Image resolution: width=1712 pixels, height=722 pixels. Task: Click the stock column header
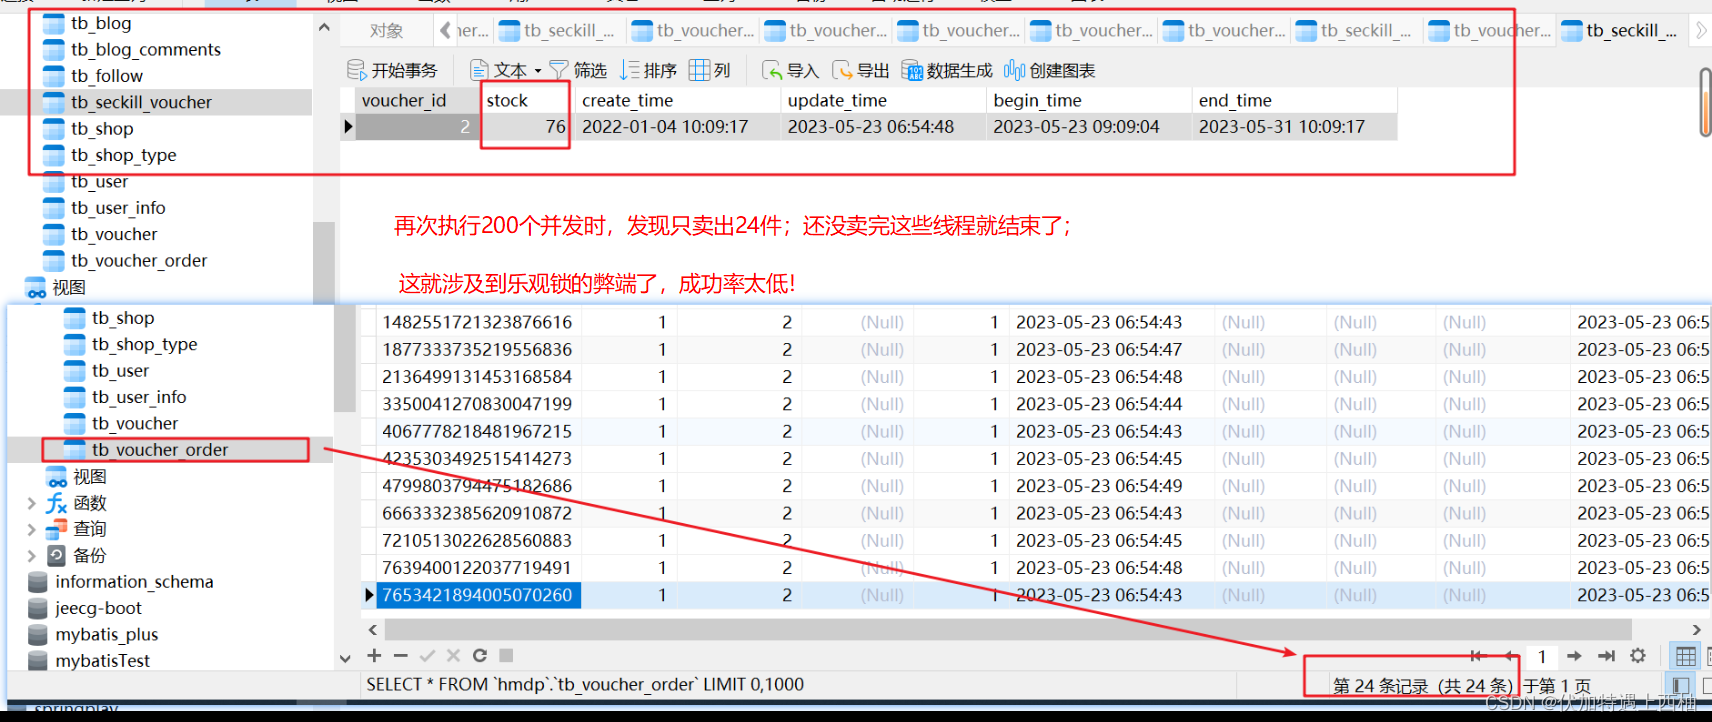525,100
